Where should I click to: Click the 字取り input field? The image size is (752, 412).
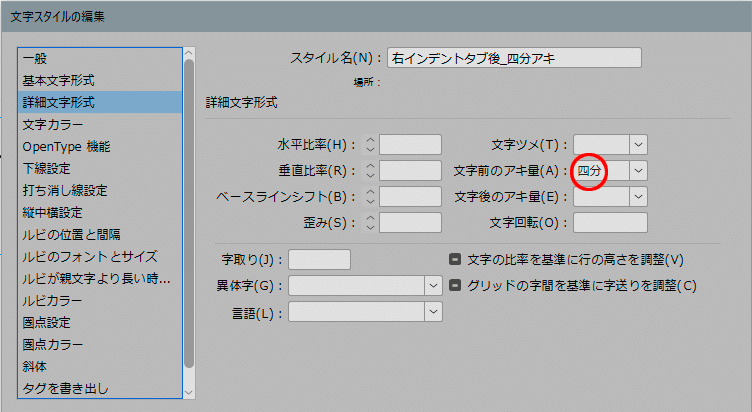pyautogui.click(x=319, y=259)
